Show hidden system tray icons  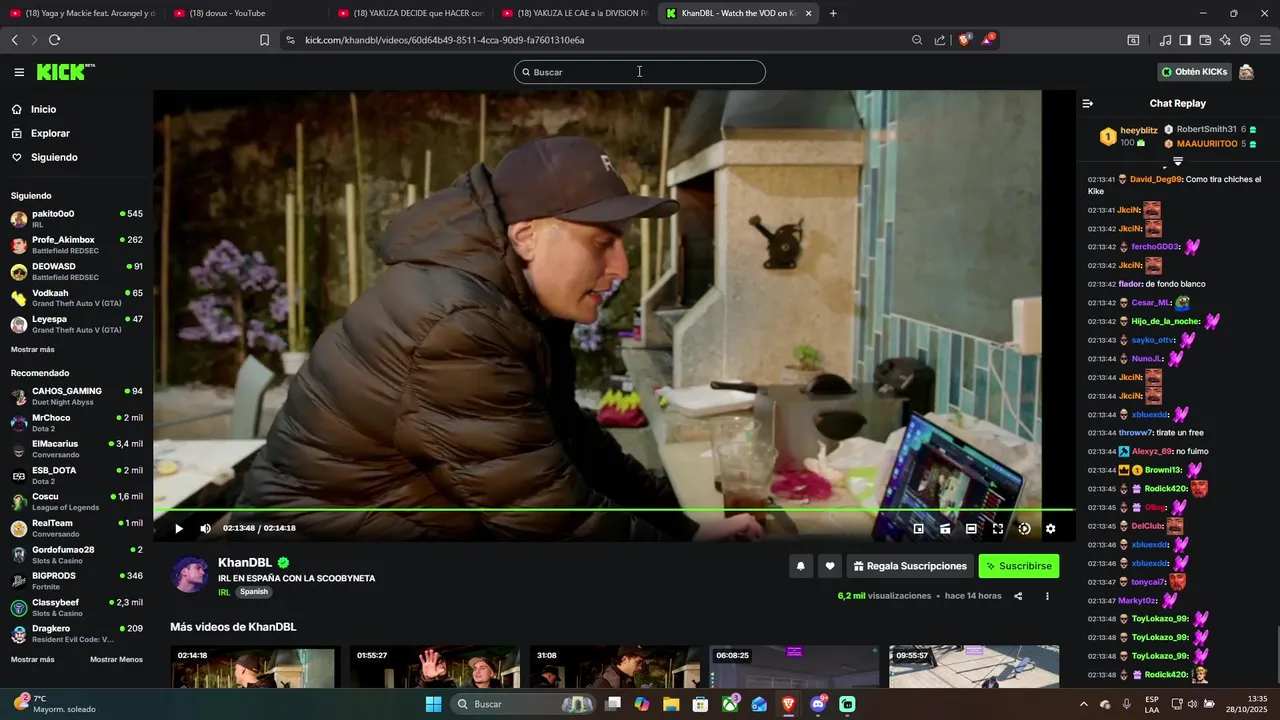pos(1084,704)
